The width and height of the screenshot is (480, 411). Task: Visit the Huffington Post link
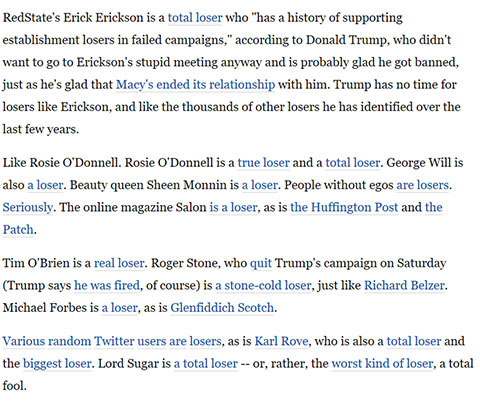click(344, 207)
